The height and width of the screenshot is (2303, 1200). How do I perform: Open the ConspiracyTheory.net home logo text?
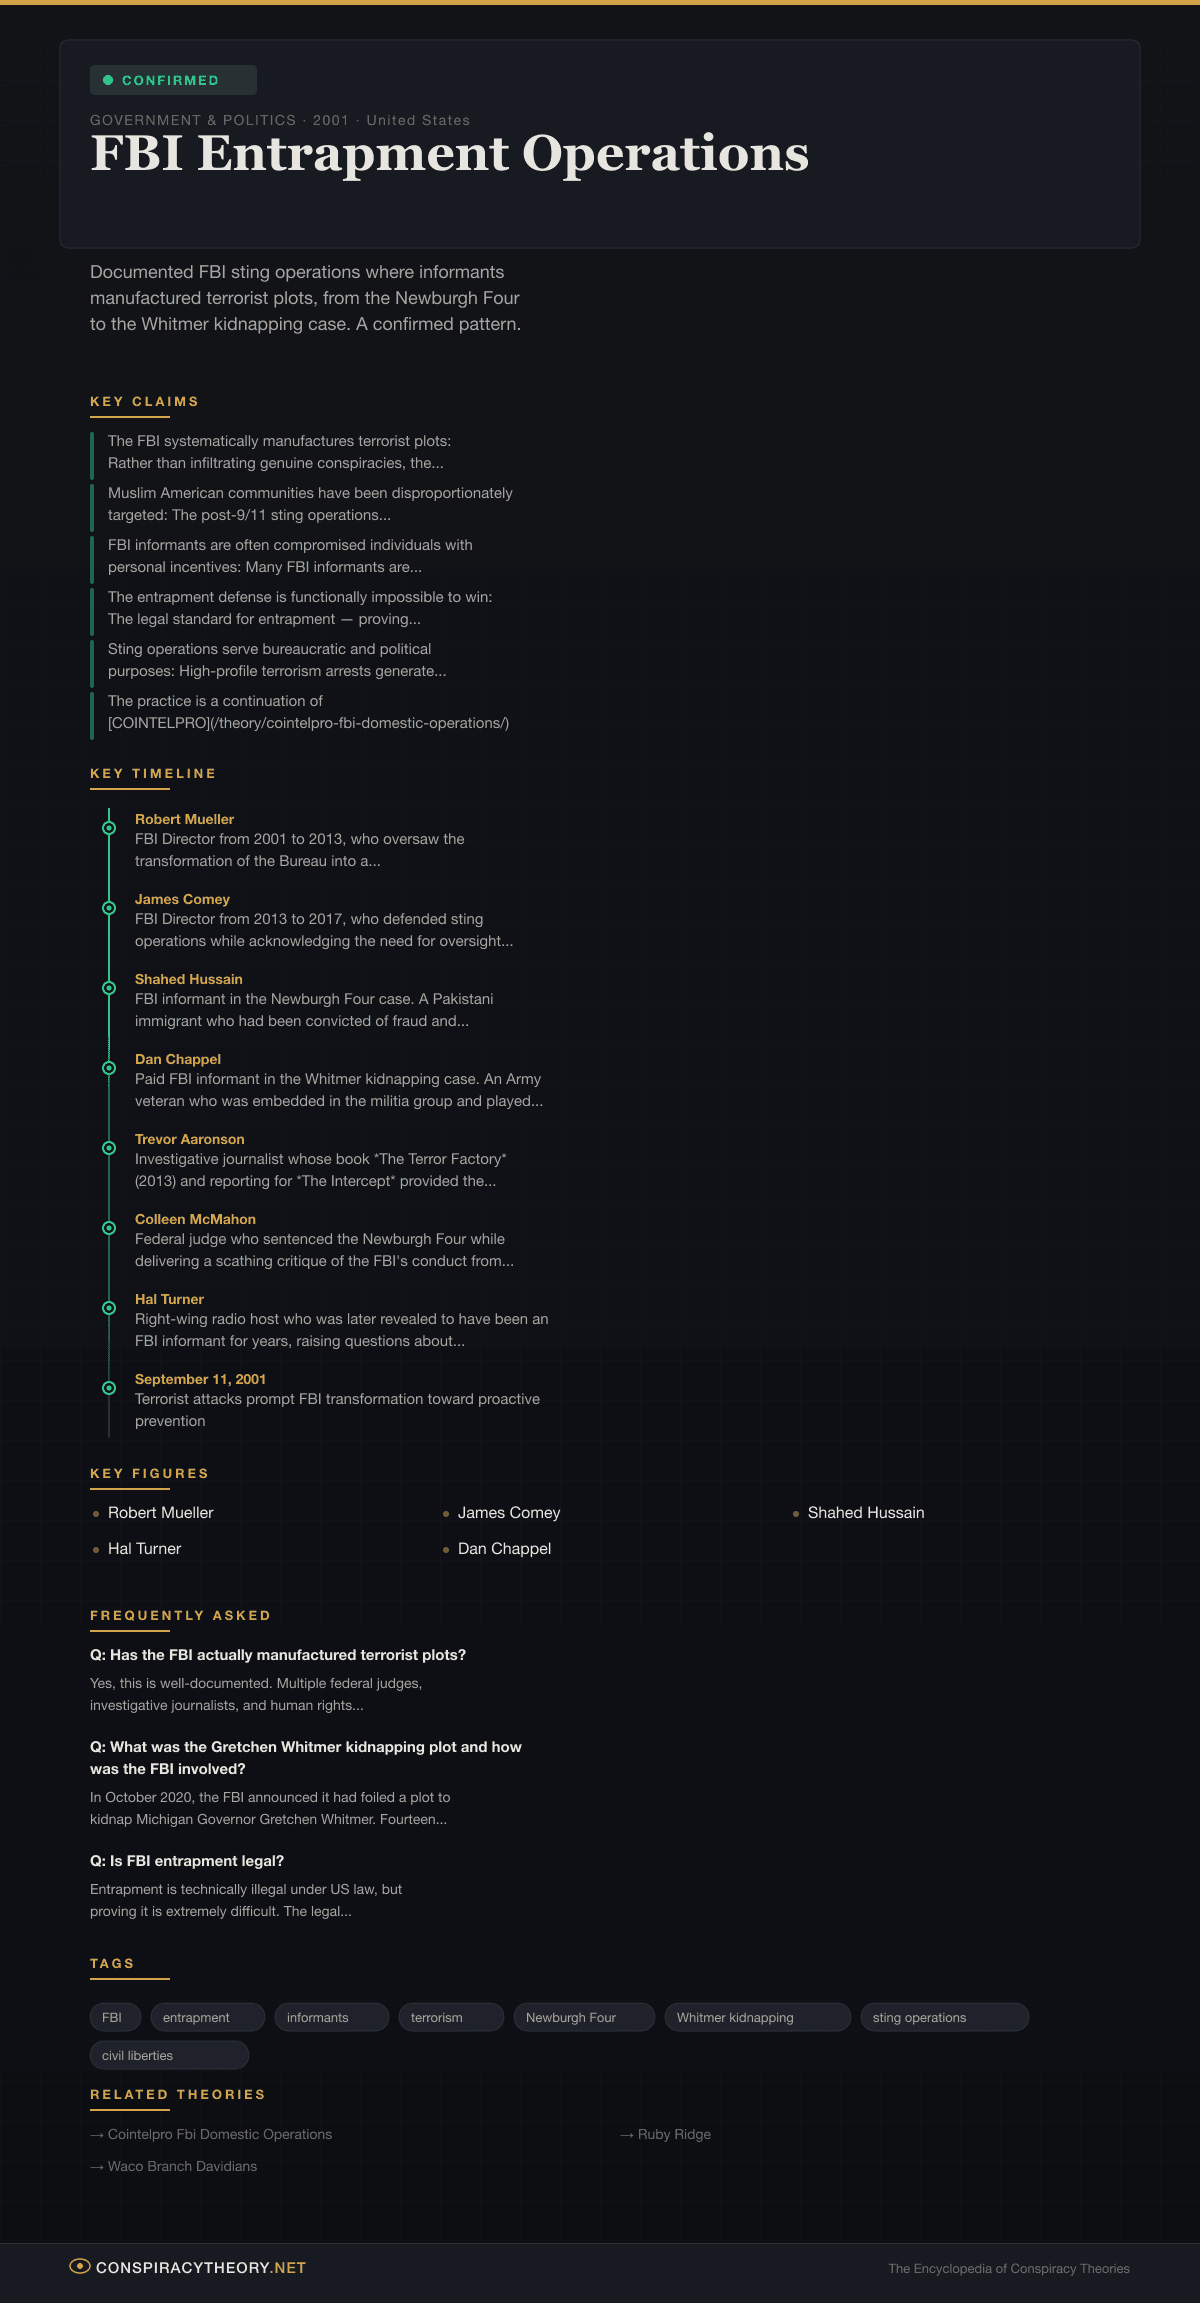point(201,2268)
